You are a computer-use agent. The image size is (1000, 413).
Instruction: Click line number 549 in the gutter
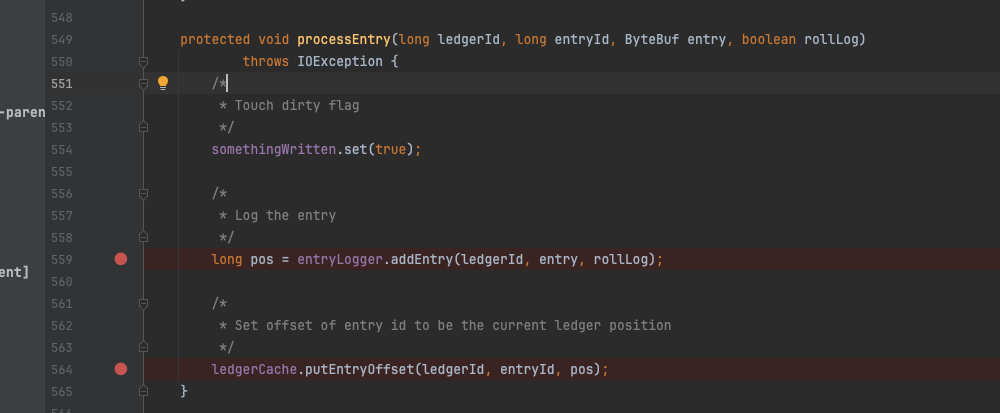[62, 40]
